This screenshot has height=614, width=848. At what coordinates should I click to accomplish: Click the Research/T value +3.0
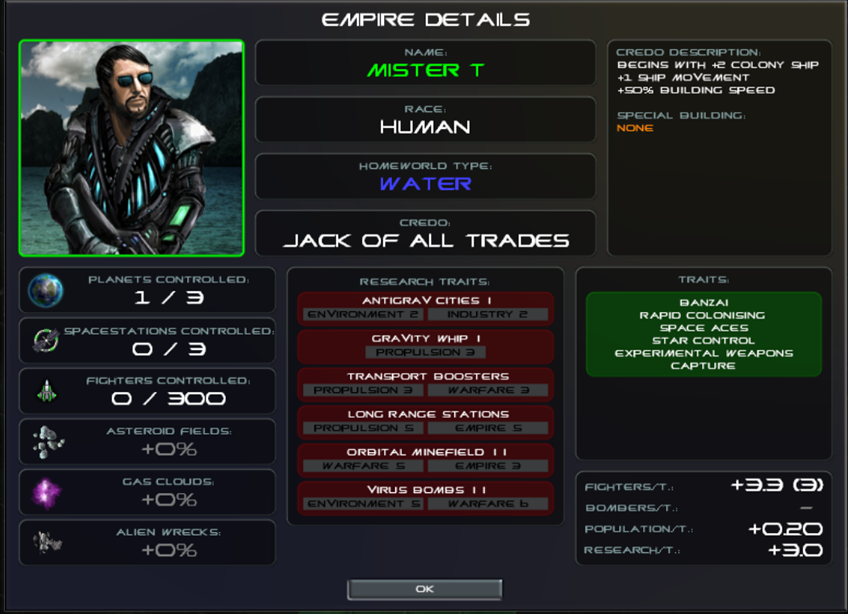pyautogui.click(x=795, y=550)
